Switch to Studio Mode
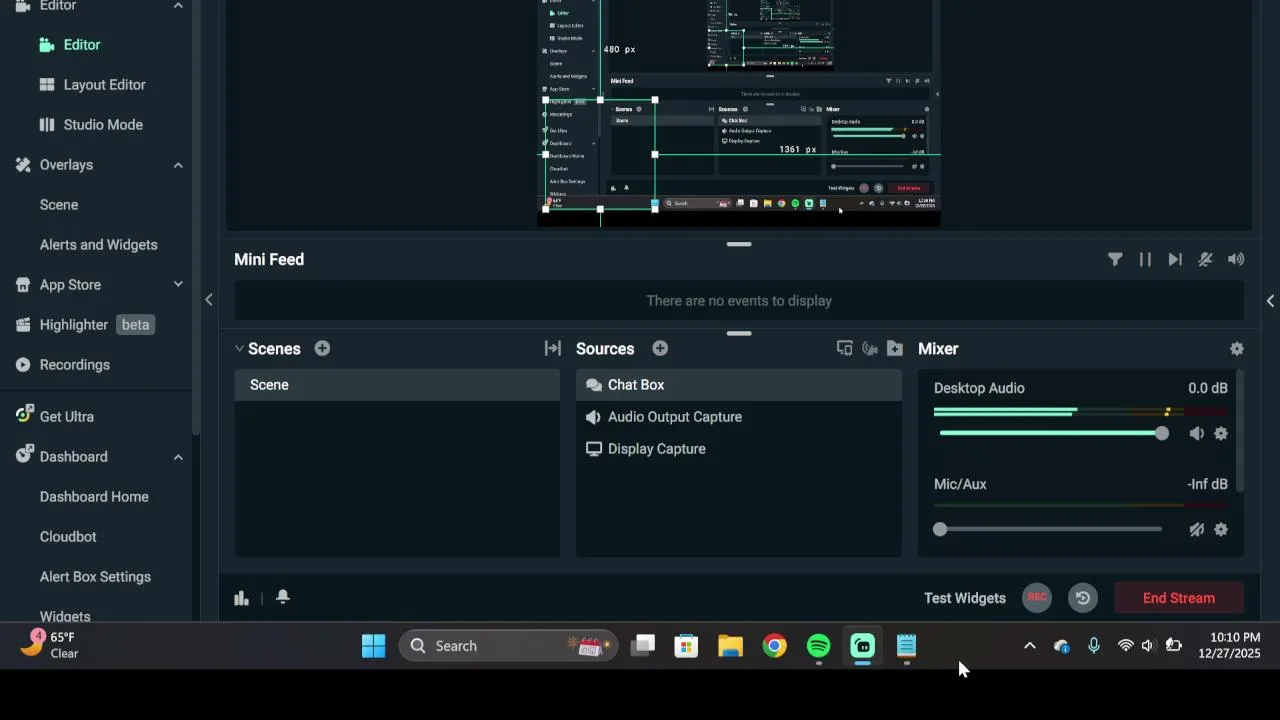 [103, 125]
